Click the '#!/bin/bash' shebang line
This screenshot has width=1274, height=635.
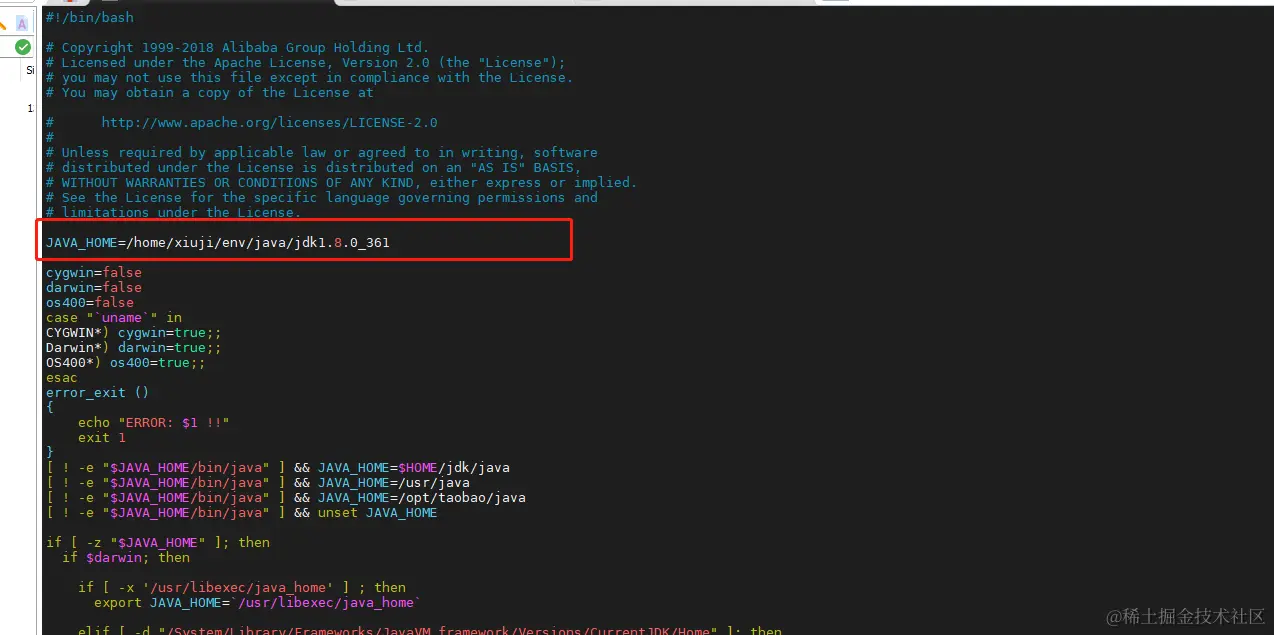pos(90,17)
